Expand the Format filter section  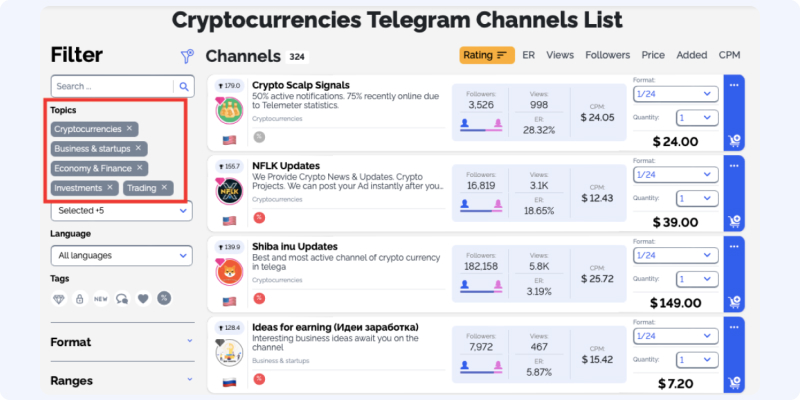pyautogui.click(x=122, y=342)
